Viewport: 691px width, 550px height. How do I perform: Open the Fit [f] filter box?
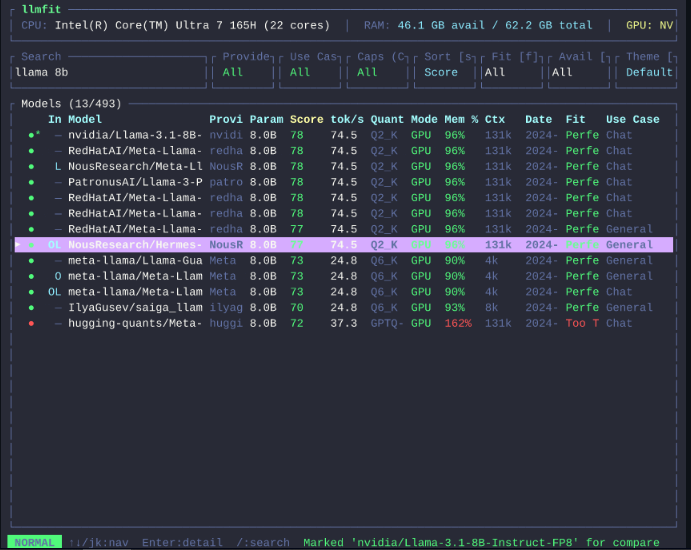coord(512,72)
